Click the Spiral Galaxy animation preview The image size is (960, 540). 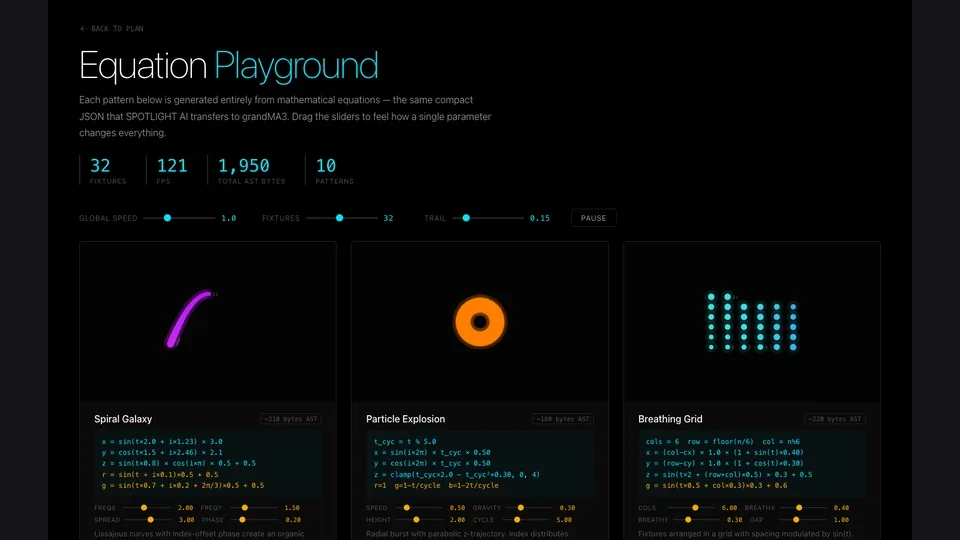[208, 322]
